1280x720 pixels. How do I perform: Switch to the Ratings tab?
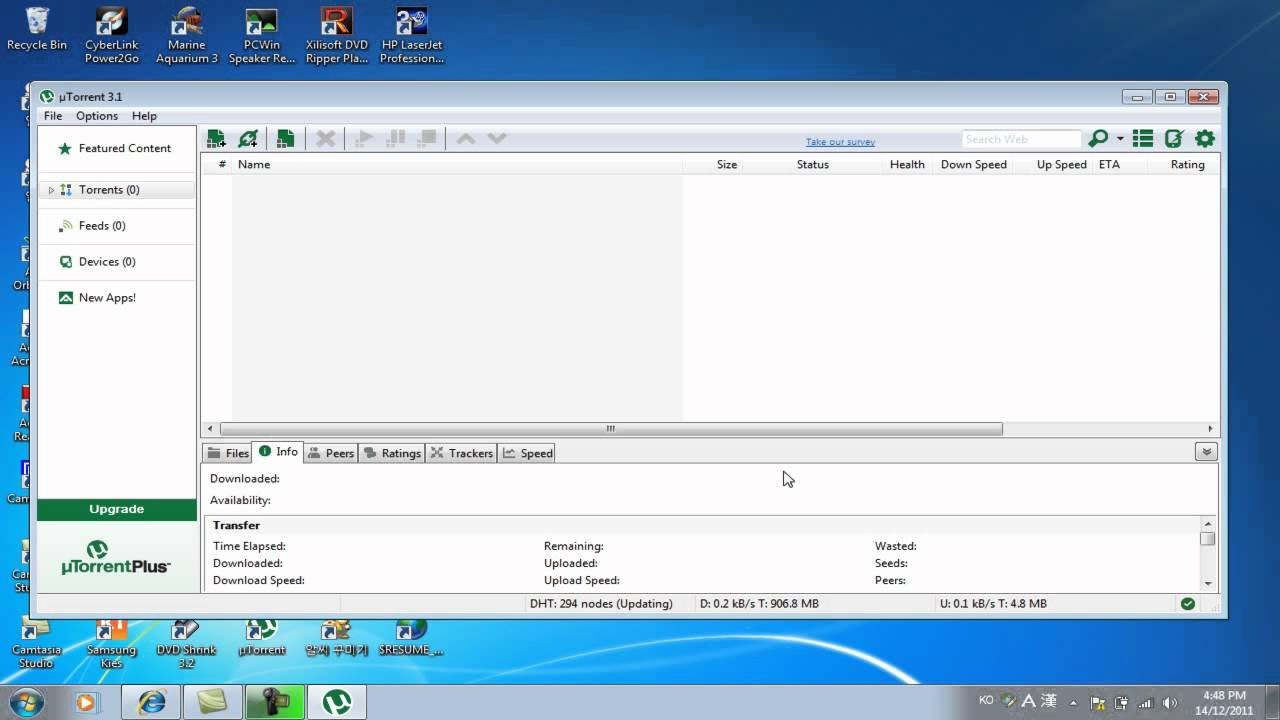pyautogui.click(x=392, y=453)
